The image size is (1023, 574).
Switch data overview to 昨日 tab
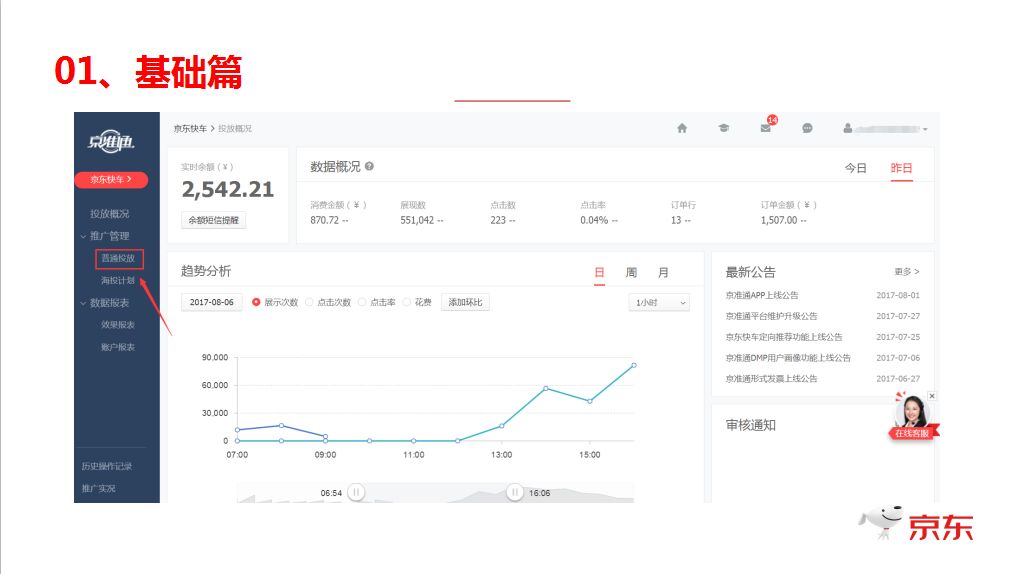pos(901,168)
